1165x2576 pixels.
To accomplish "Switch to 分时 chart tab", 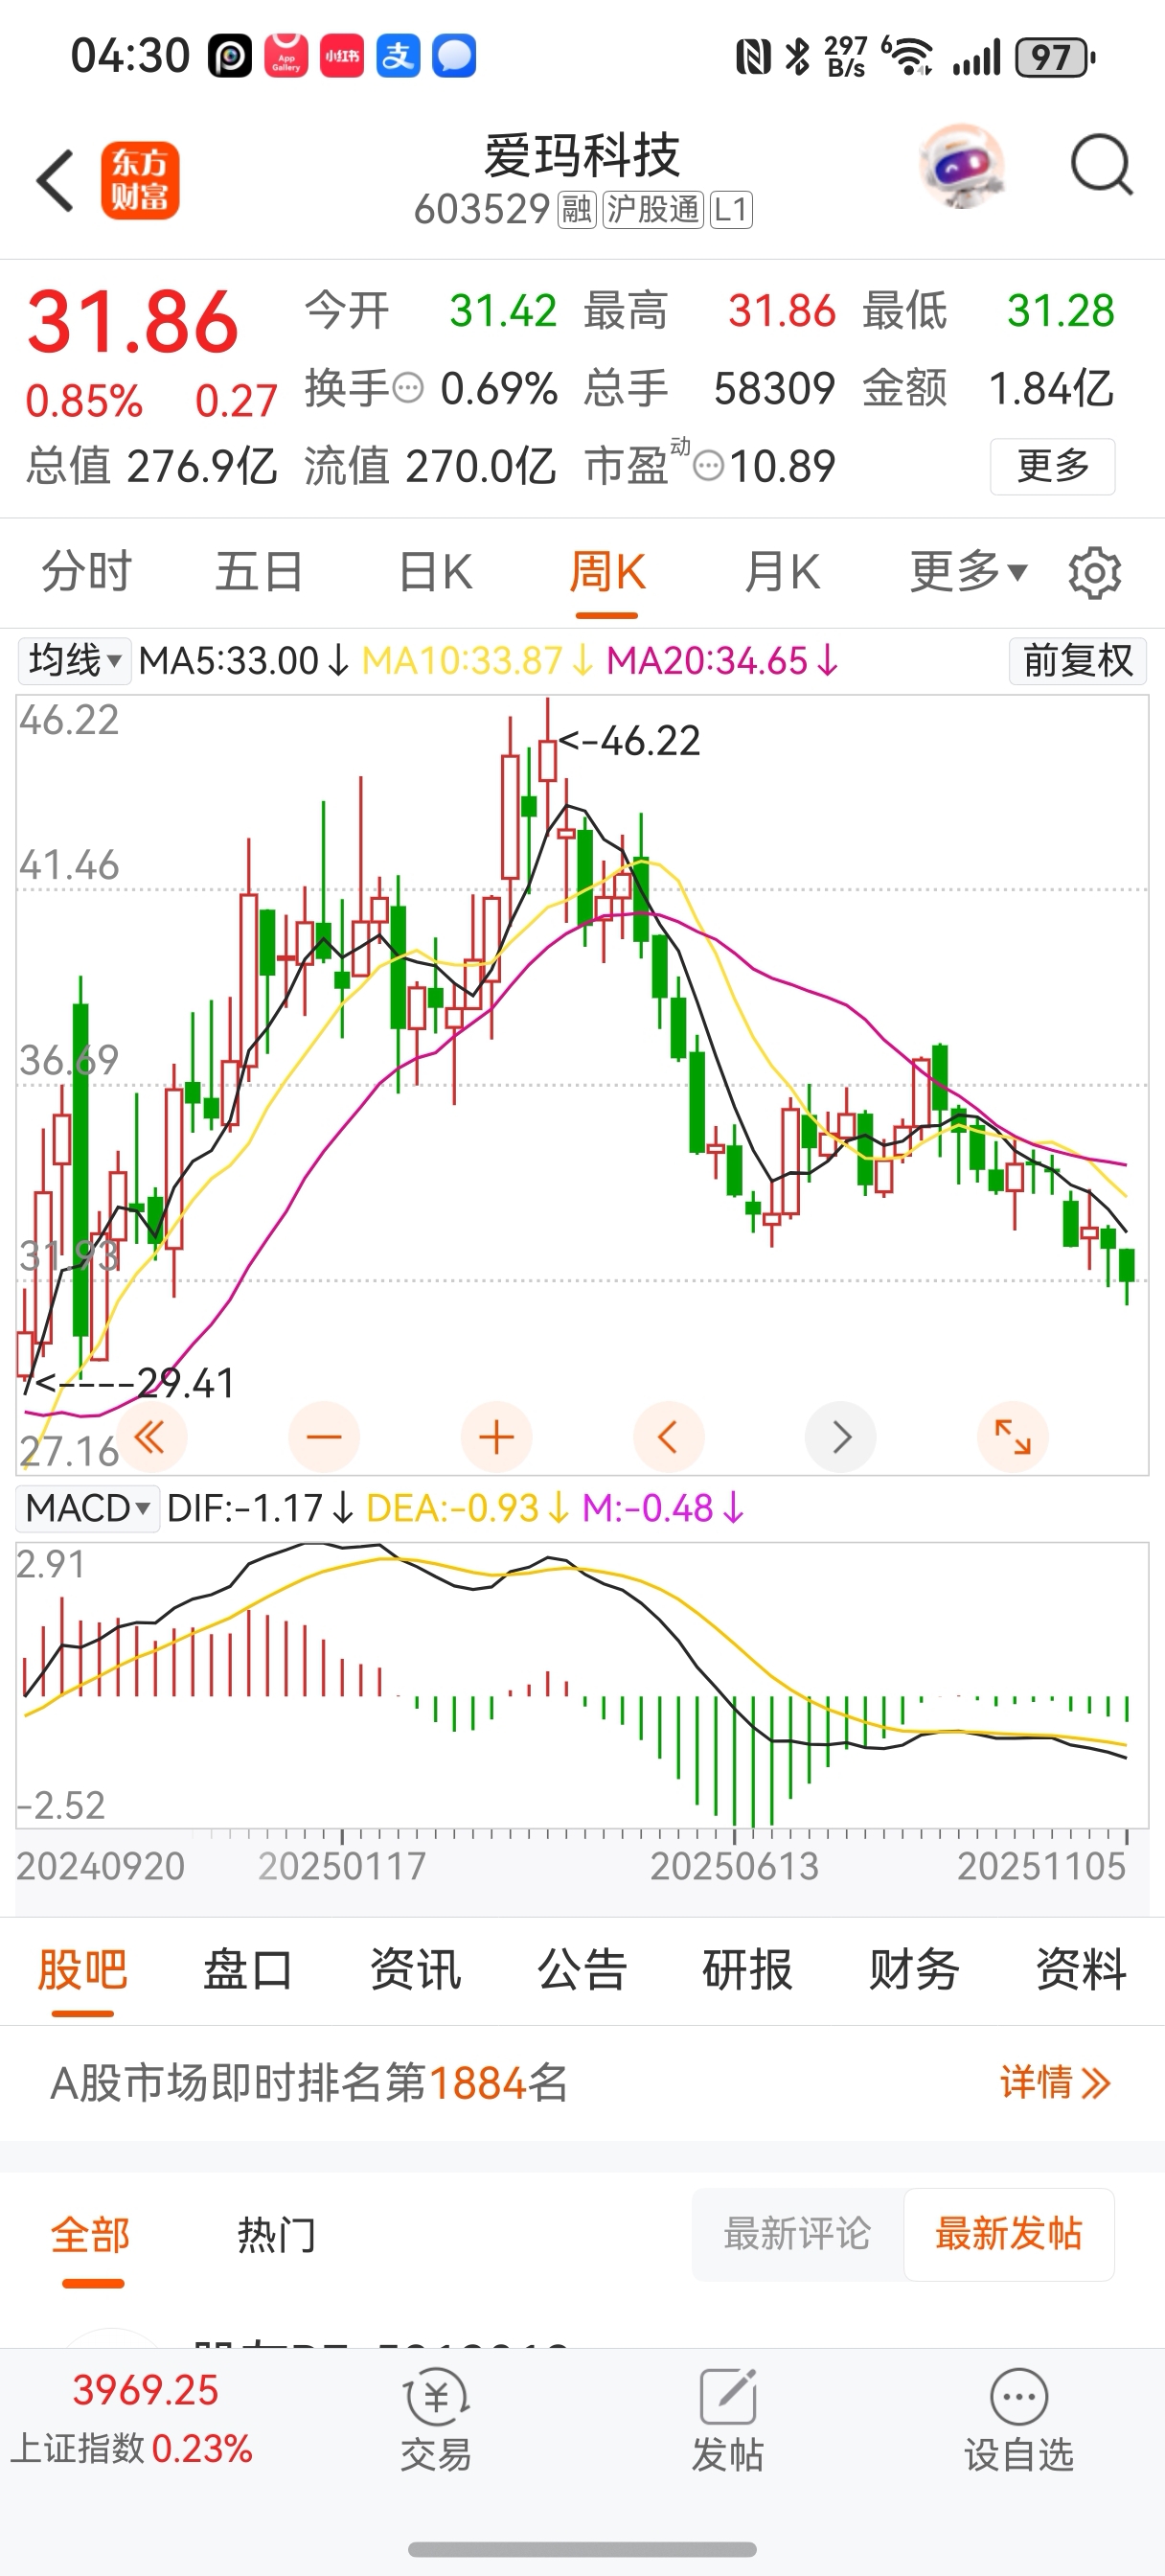I will 86,572.
